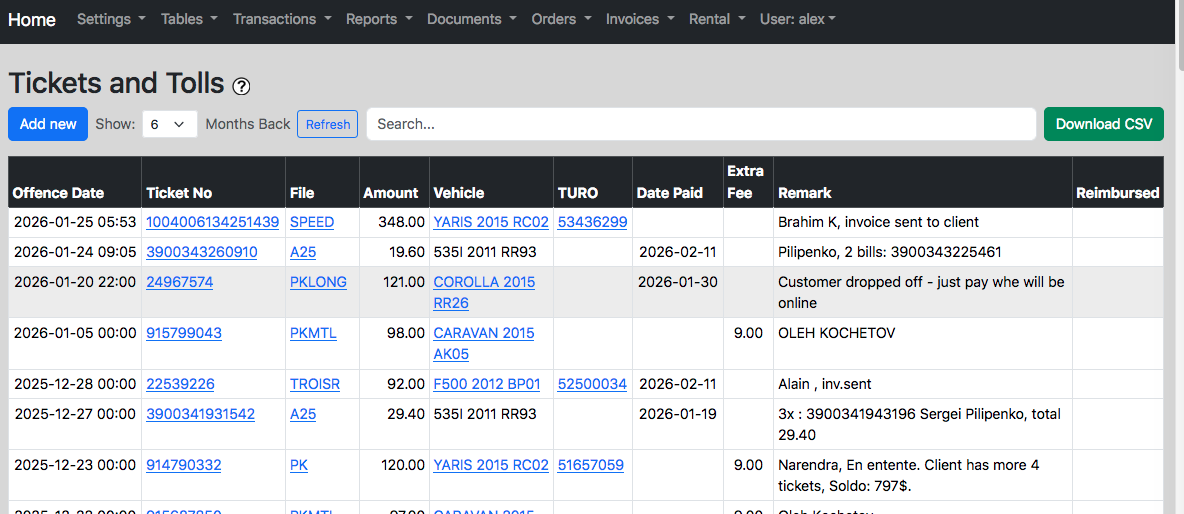This screenshot has width=1184, height=514.
Task: Open the Transactions menu
Action: pos(281,19)
